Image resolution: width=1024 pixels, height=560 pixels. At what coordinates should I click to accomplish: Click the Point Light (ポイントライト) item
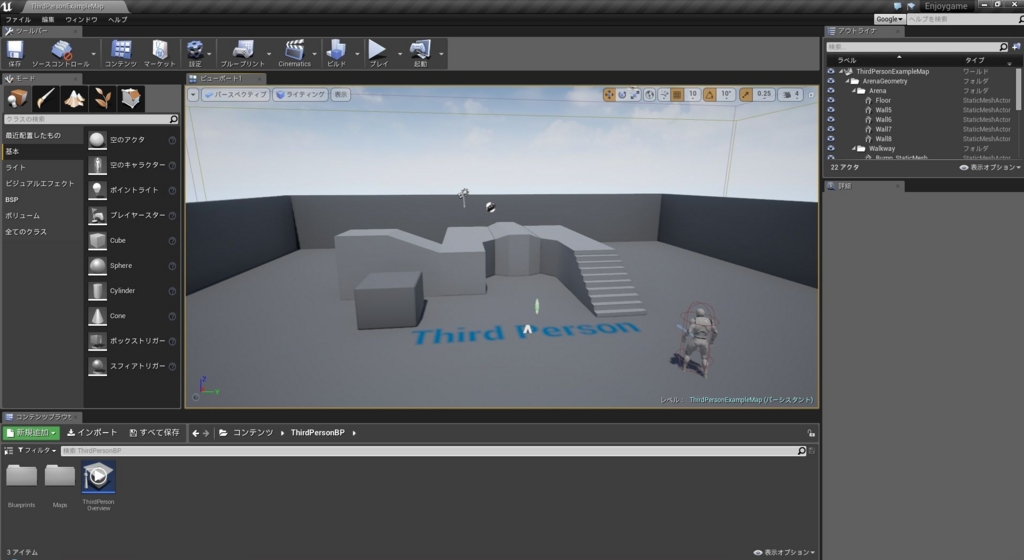(x=132, y=190)
